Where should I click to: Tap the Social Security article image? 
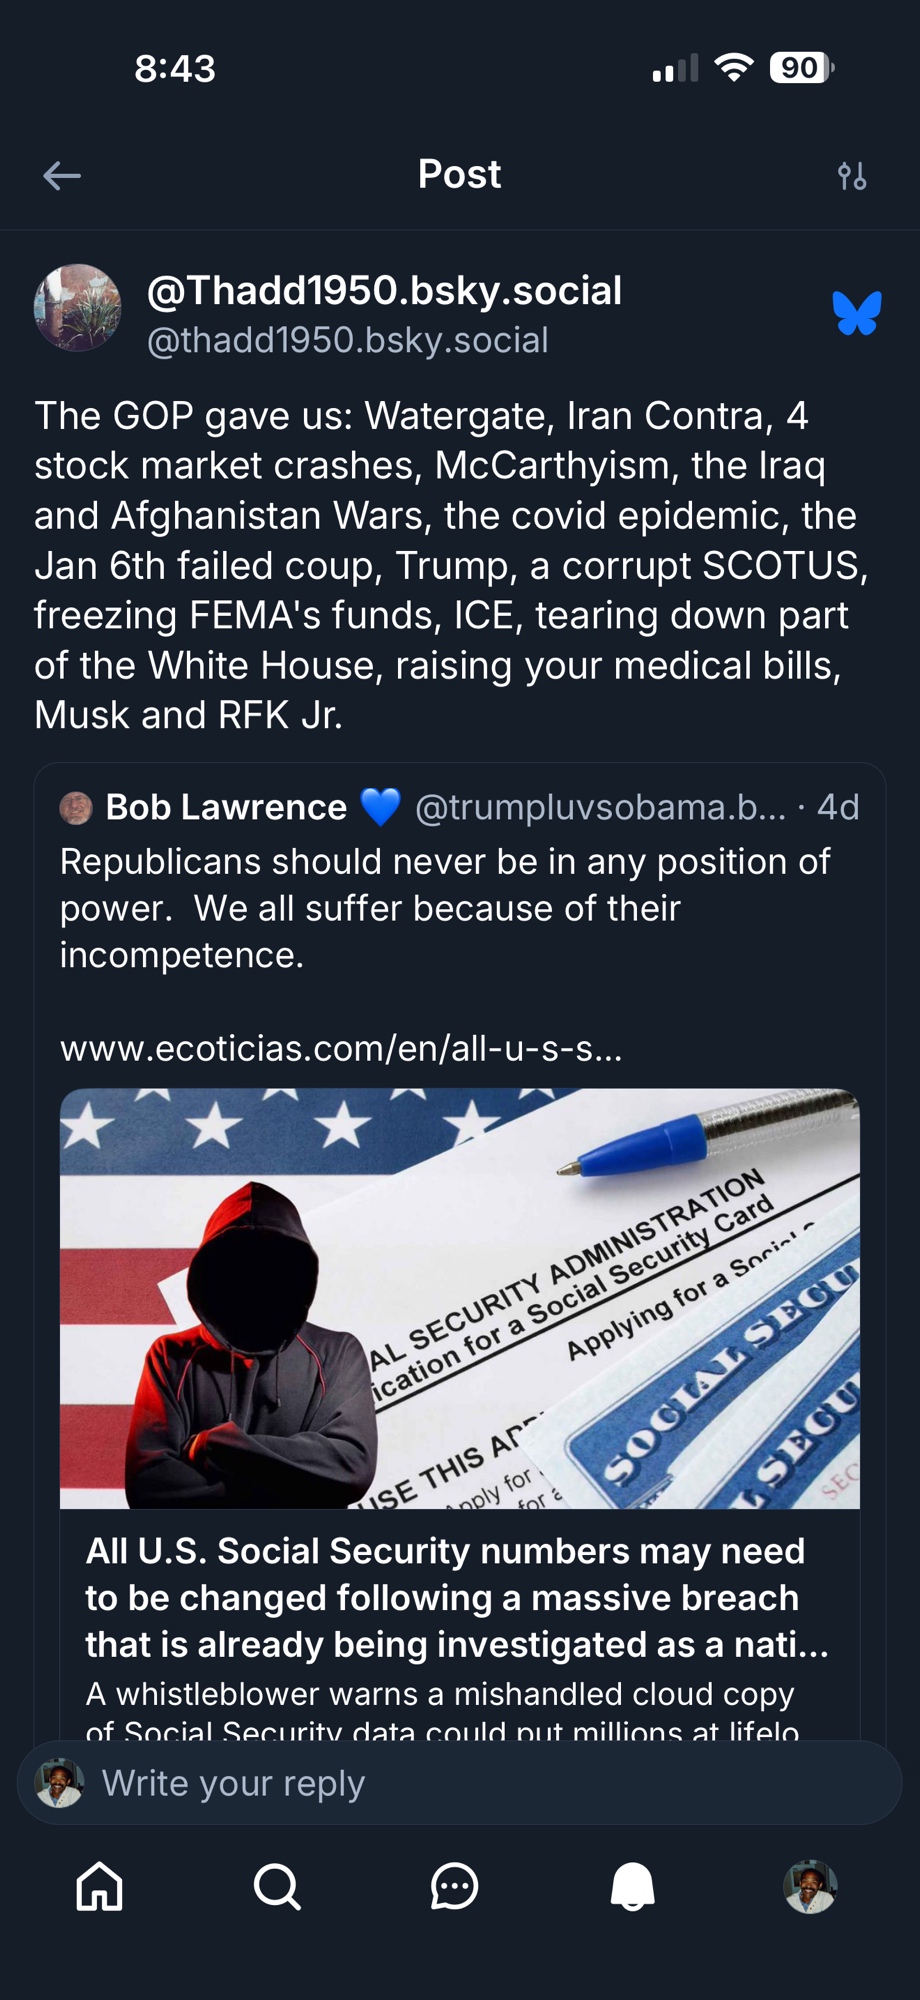point(460,1298)
